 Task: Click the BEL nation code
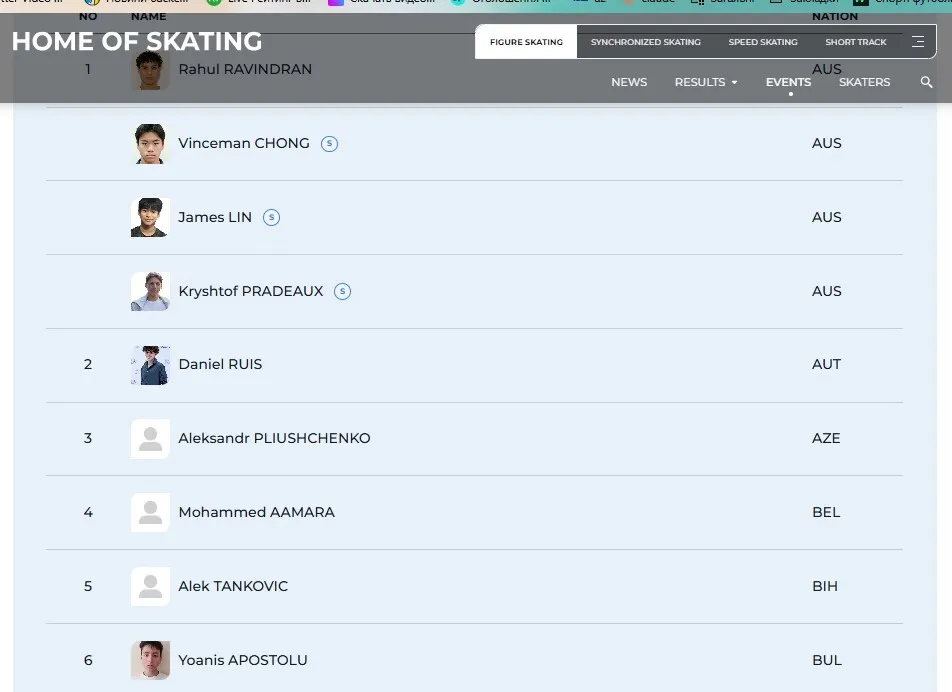point(826,512)
